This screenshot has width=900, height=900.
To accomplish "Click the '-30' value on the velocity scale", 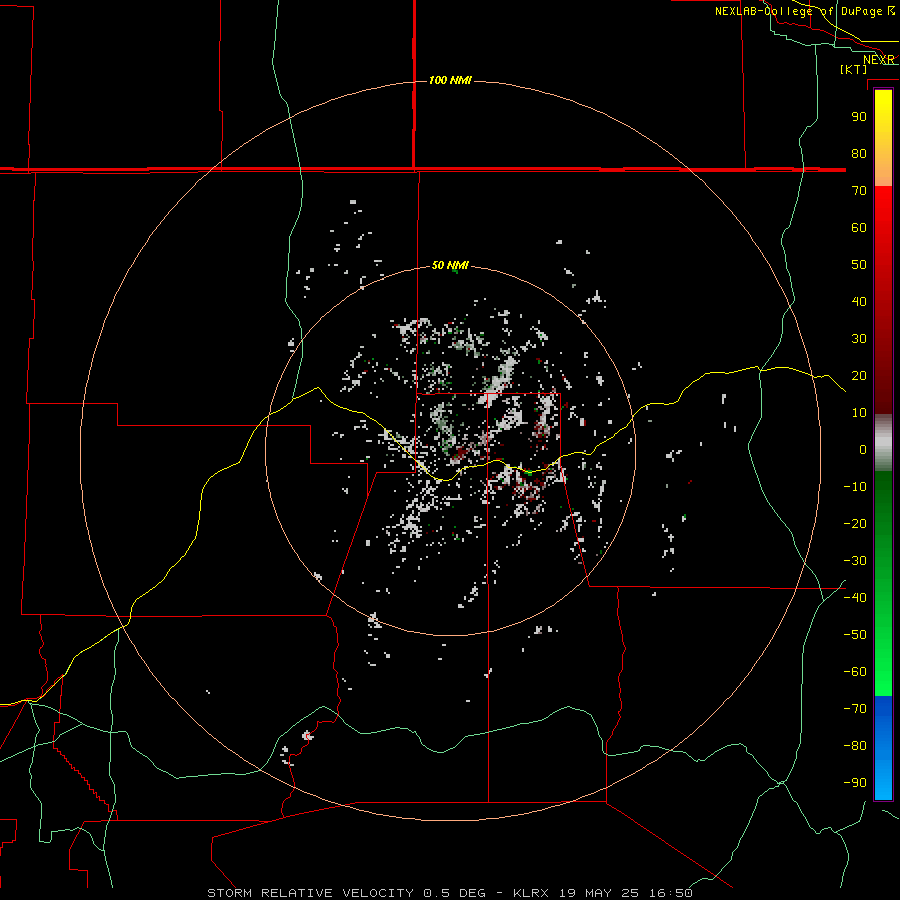I will tap(855, 561).
